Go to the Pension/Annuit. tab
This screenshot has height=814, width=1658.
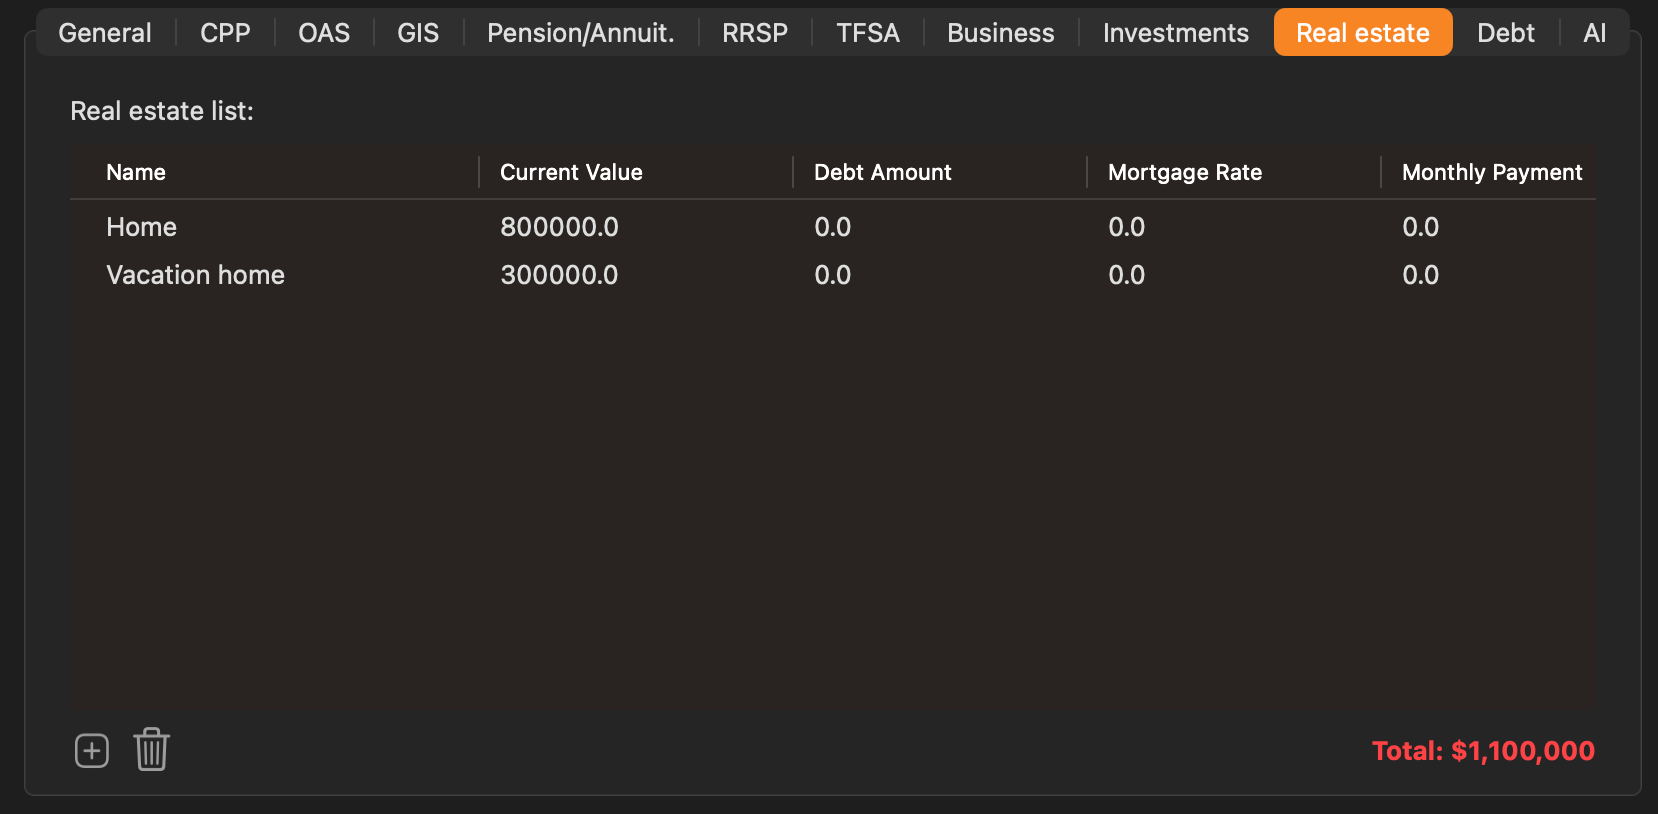point(581,33)
